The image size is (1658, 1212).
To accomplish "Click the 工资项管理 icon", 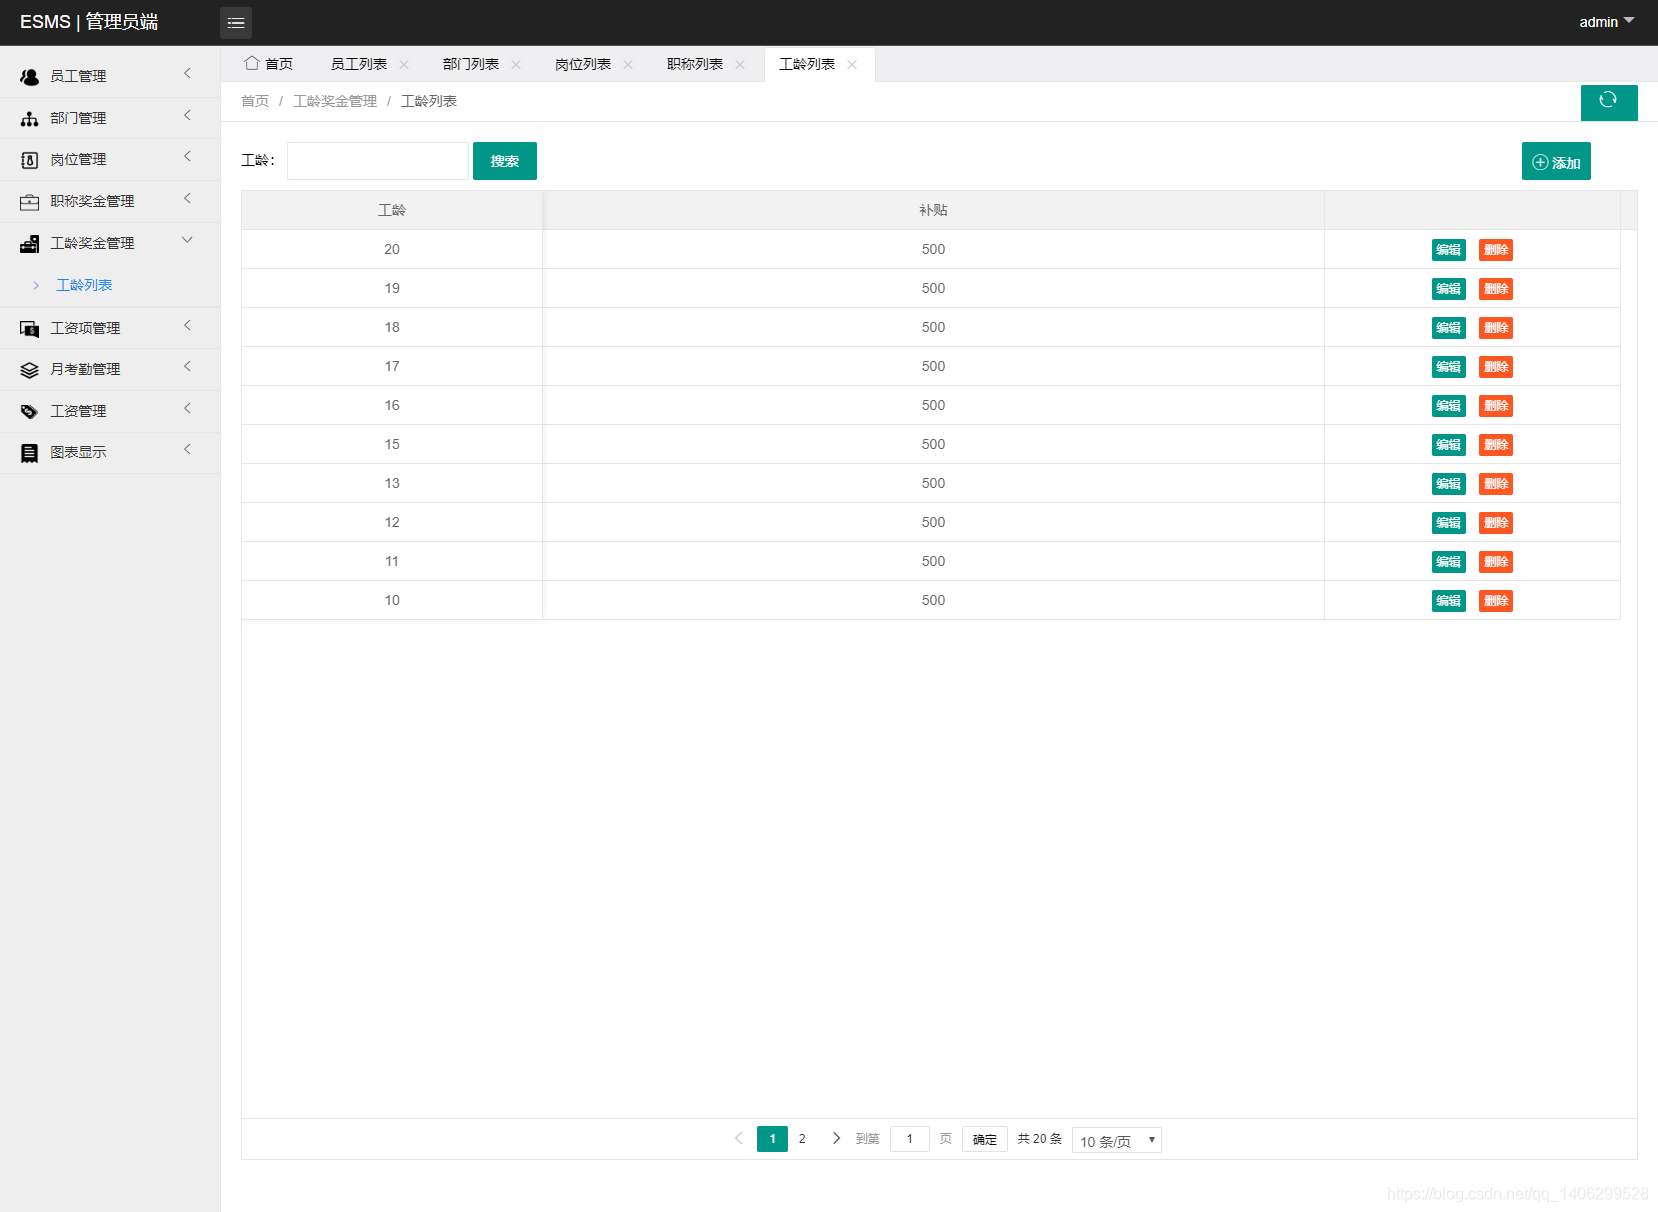I will 30,329.
